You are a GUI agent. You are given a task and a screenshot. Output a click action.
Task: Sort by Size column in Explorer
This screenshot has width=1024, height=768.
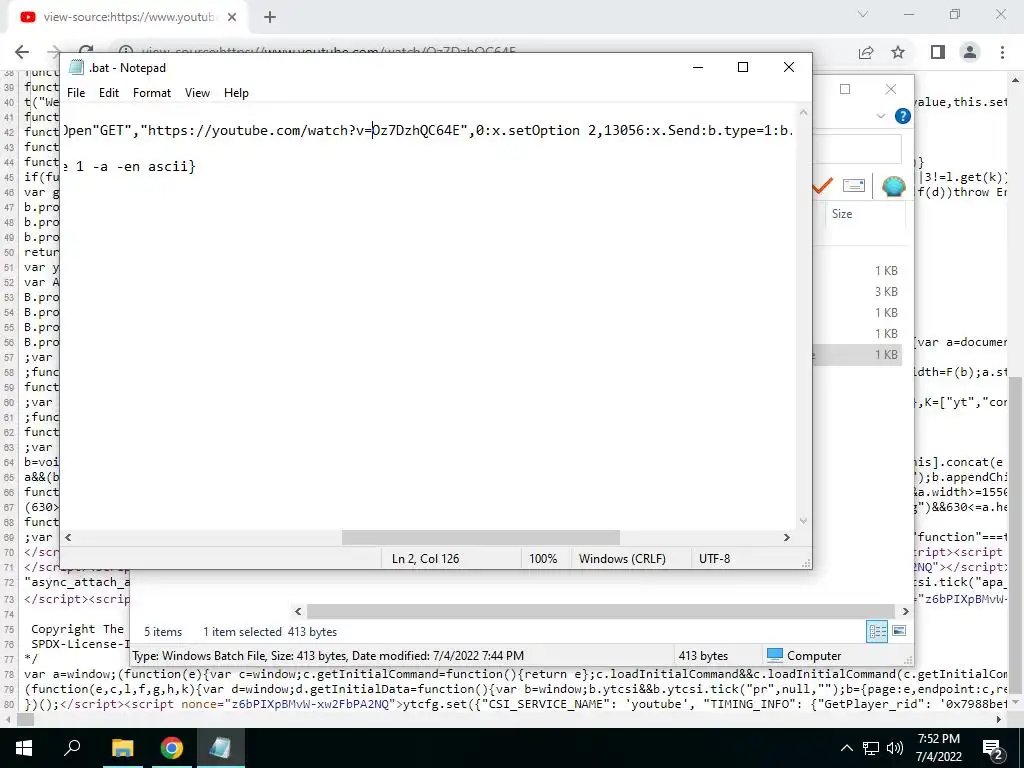click(842, 214)
